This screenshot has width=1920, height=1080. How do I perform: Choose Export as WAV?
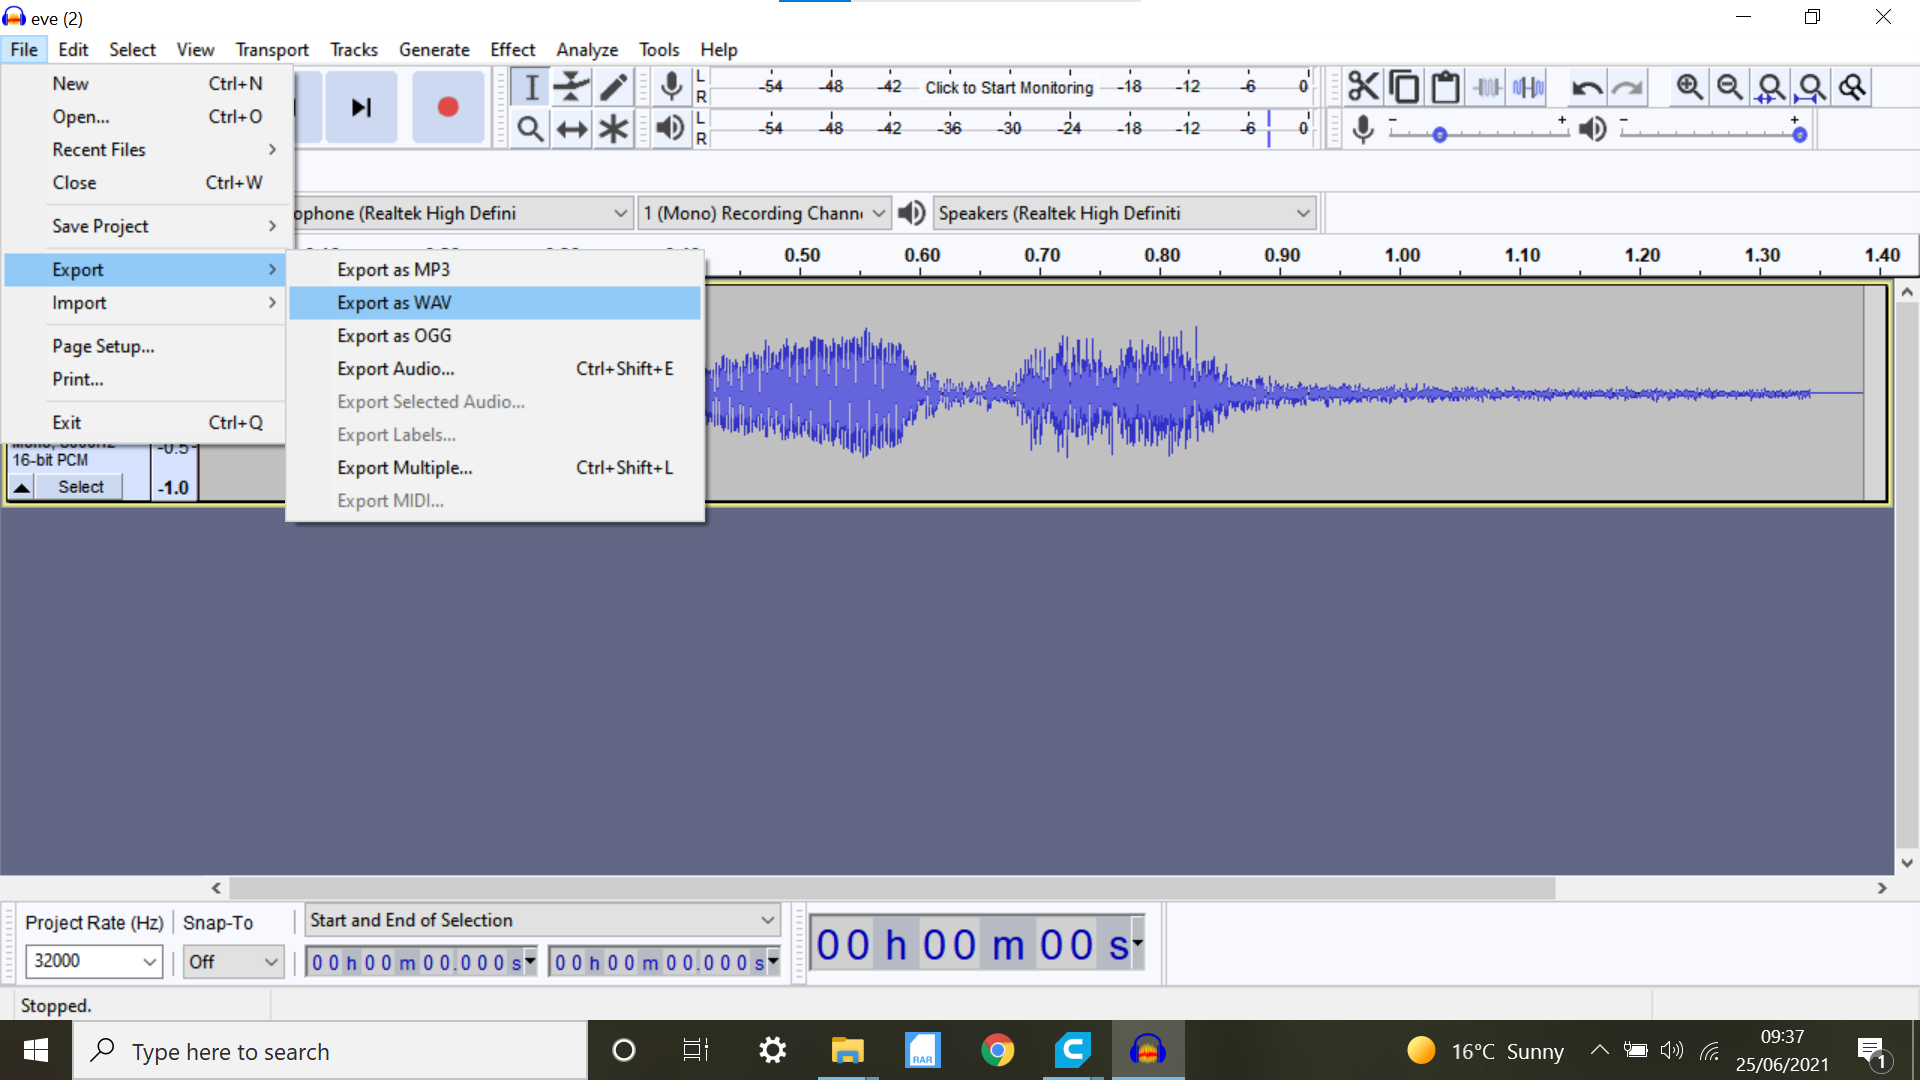495,303
